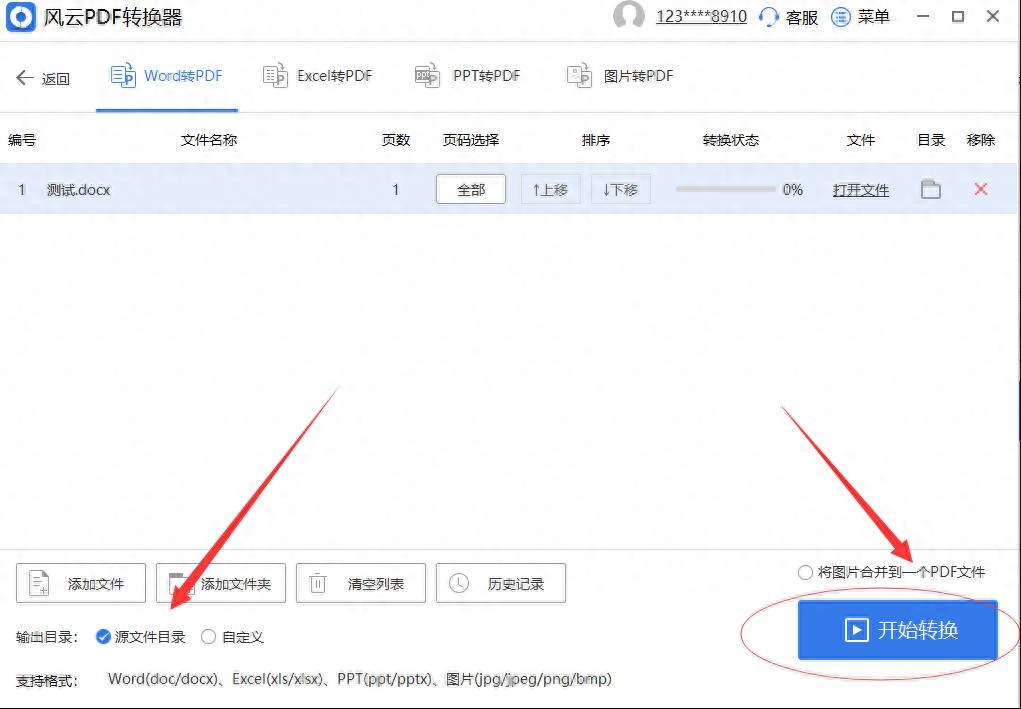Click 全部 page selection button
The image size is (1021, 709).
point(471,189)
